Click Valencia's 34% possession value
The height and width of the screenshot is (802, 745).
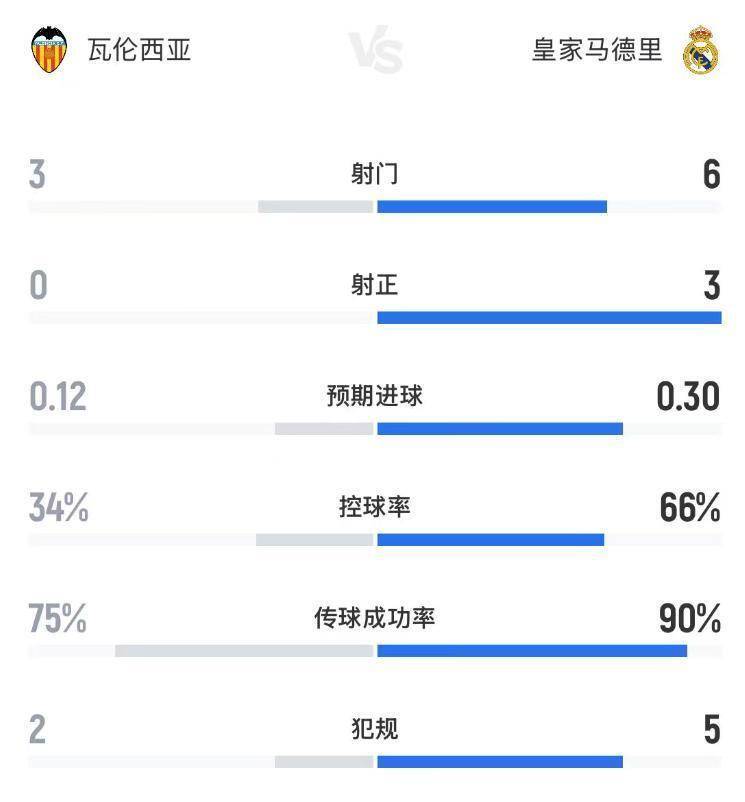(x=59, y=508)
